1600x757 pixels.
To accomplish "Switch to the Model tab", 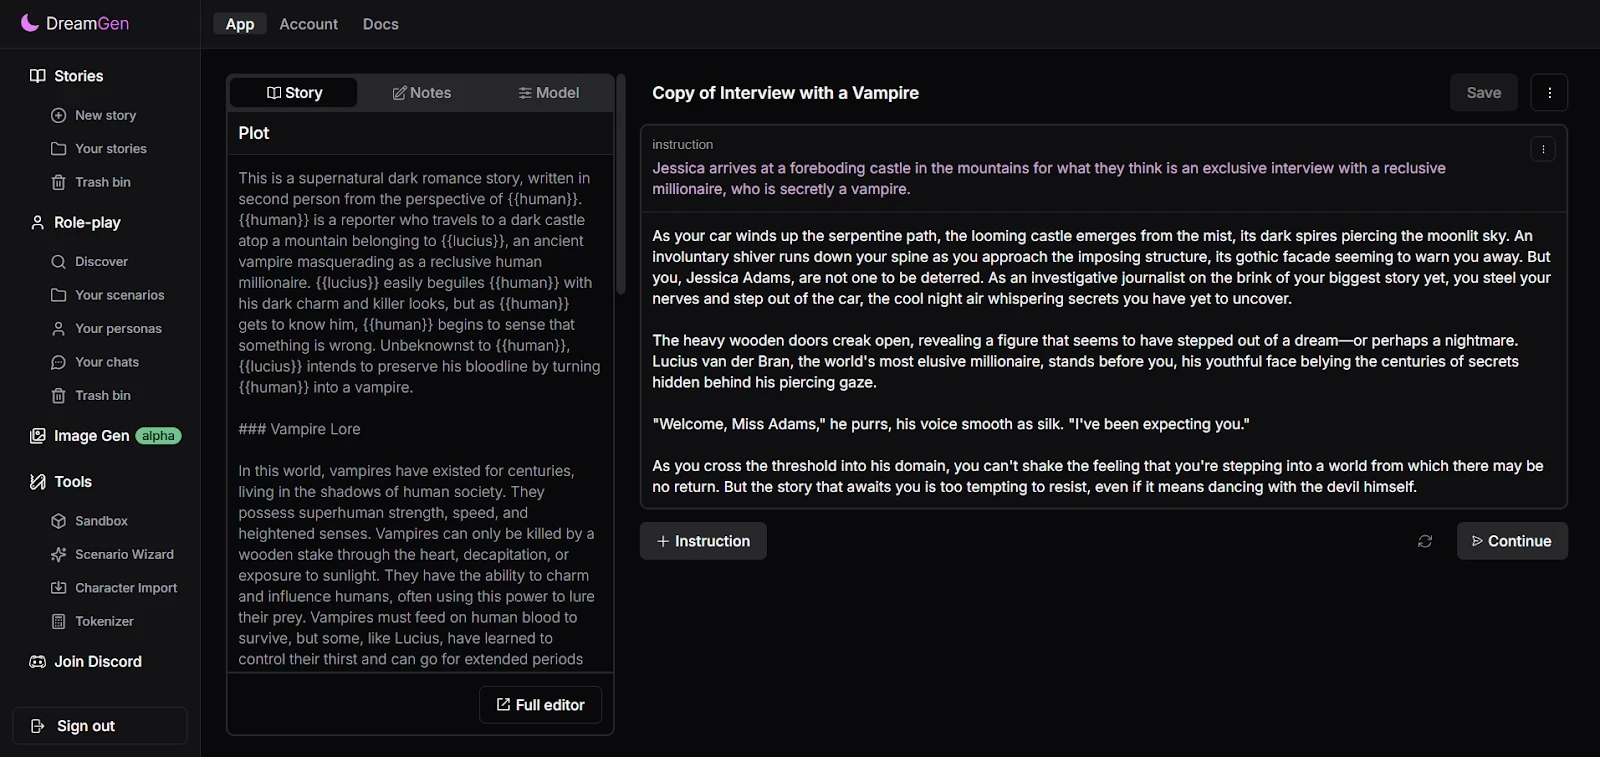I will [x=548, y=93].
